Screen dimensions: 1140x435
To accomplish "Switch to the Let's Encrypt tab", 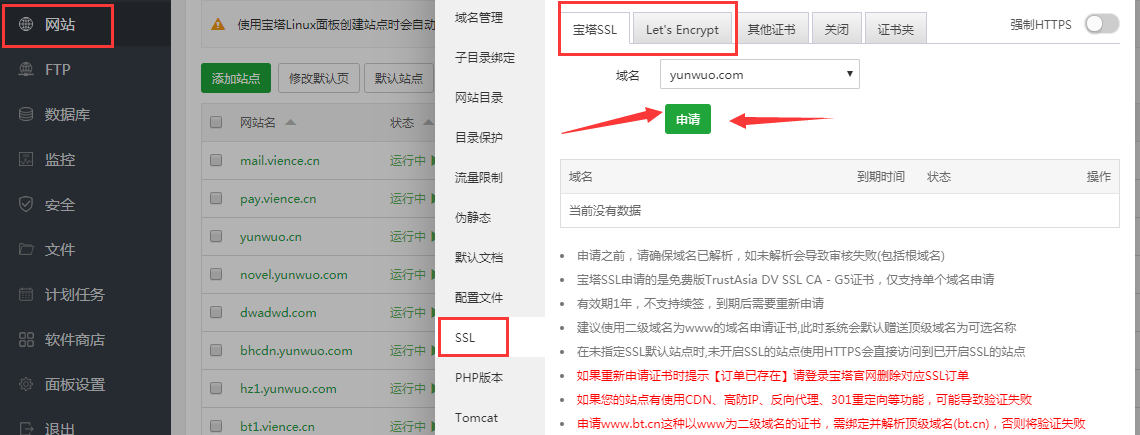I will click(x=682, y=29).
